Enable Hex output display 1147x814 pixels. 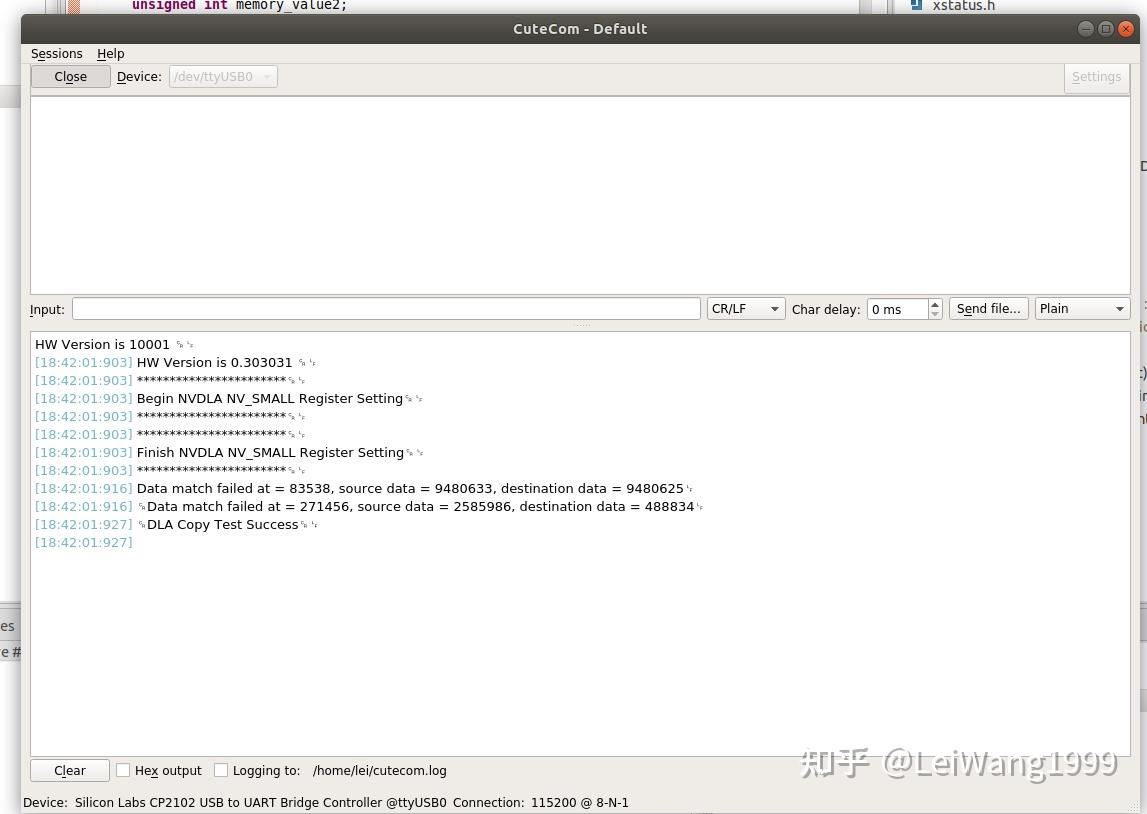pos(123,770)
